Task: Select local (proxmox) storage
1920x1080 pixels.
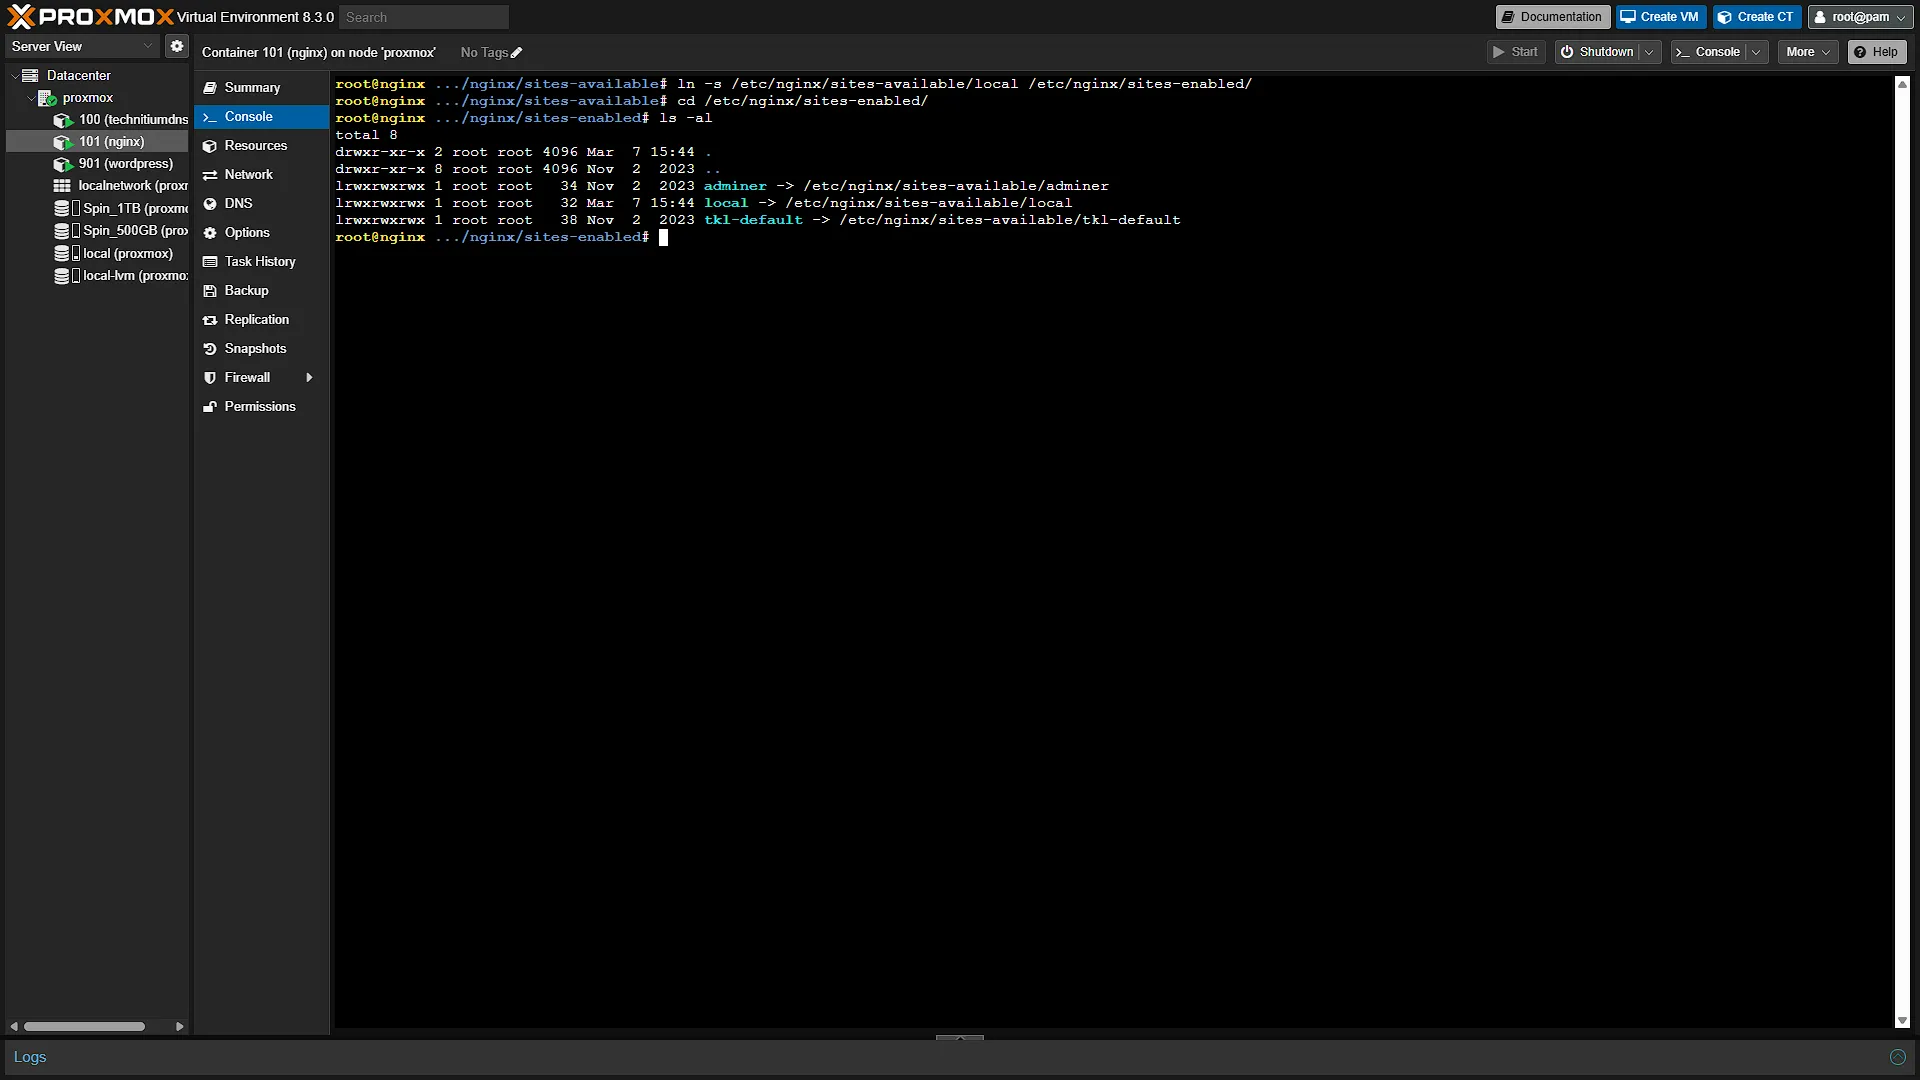Action: point(113,254)
